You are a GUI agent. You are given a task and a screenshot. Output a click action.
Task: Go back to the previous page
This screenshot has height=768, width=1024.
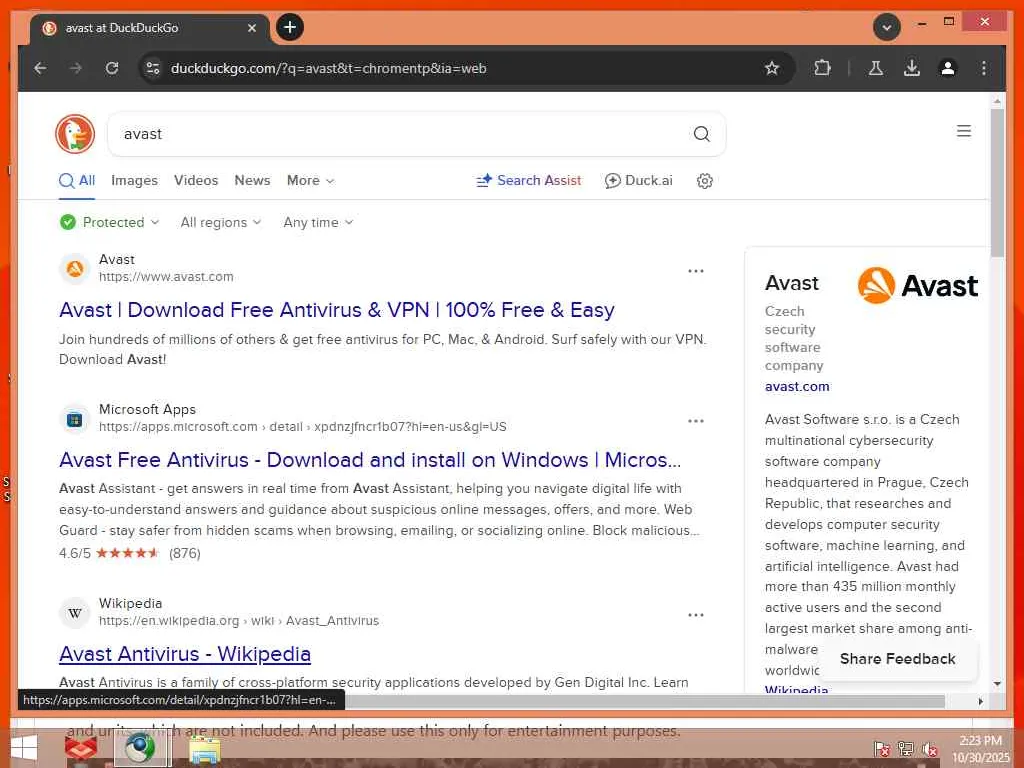[x=40, y=68]
